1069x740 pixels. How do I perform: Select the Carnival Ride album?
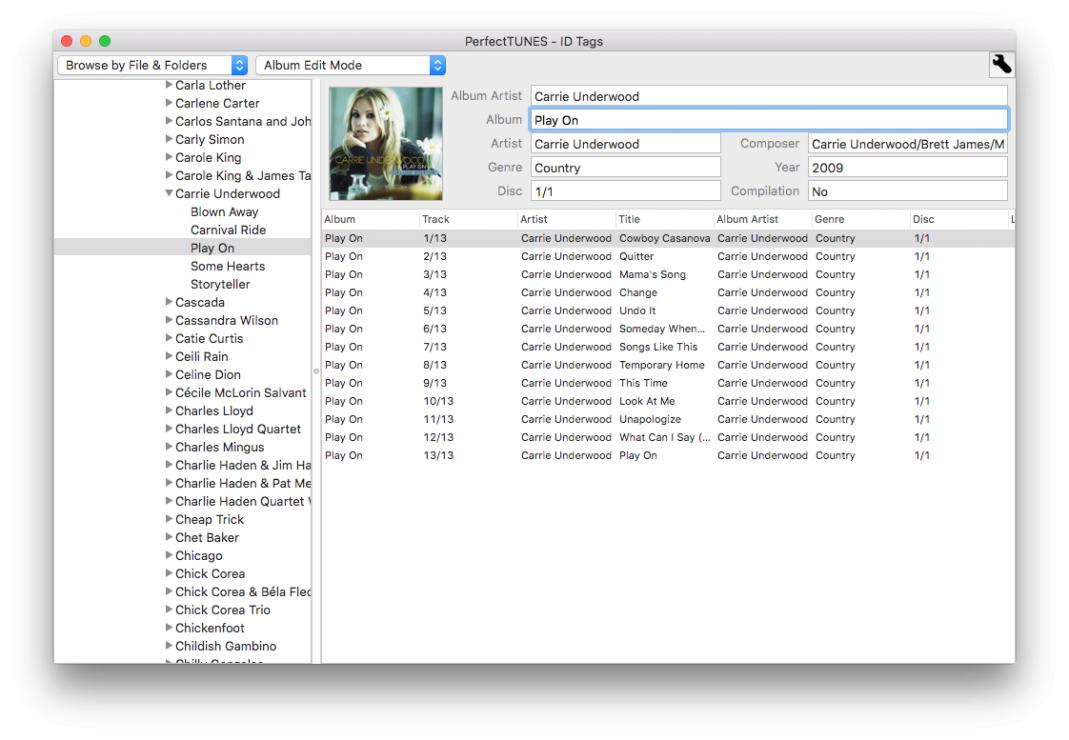coord(228,230)
